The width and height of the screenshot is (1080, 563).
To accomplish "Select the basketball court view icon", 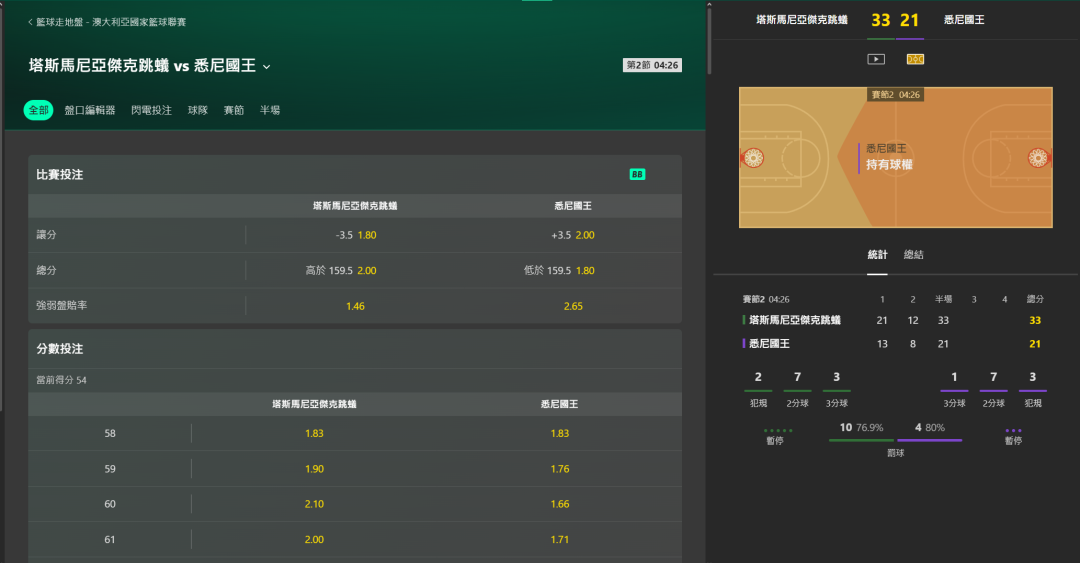I will point(915,59).
